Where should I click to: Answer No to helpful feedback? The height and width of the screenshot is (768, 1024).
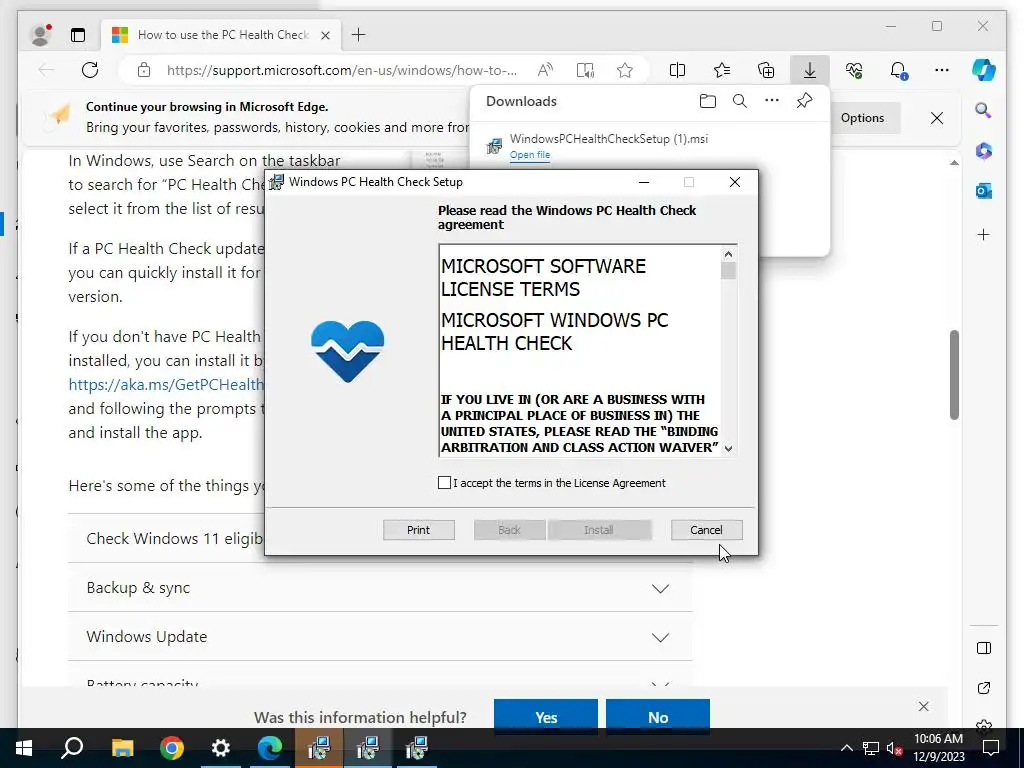point(658,716)
